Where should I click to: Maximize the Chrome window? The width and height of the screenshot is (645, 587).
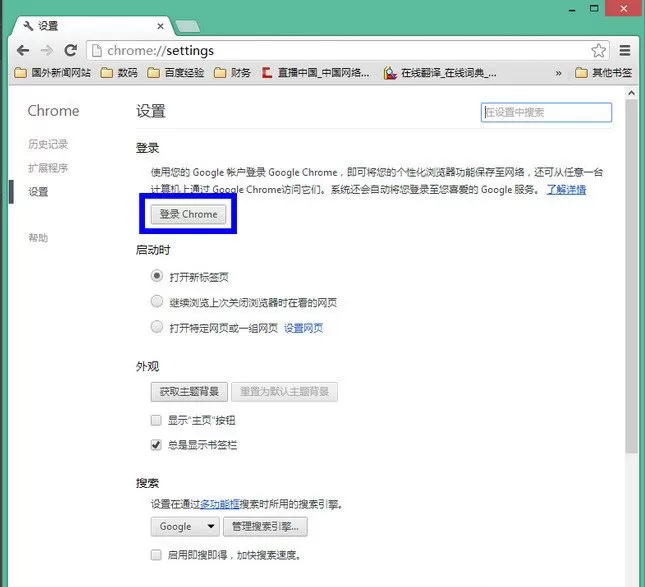pos(594,8)
